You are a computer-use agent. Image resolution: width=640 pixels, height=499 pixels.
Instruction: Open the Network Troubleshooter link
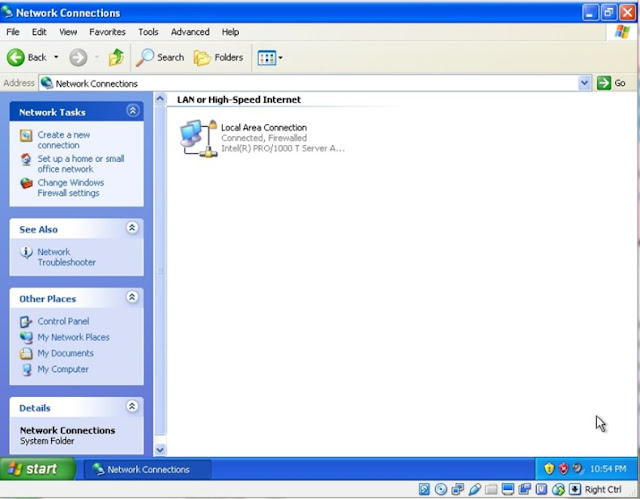(x=67, y=257)
